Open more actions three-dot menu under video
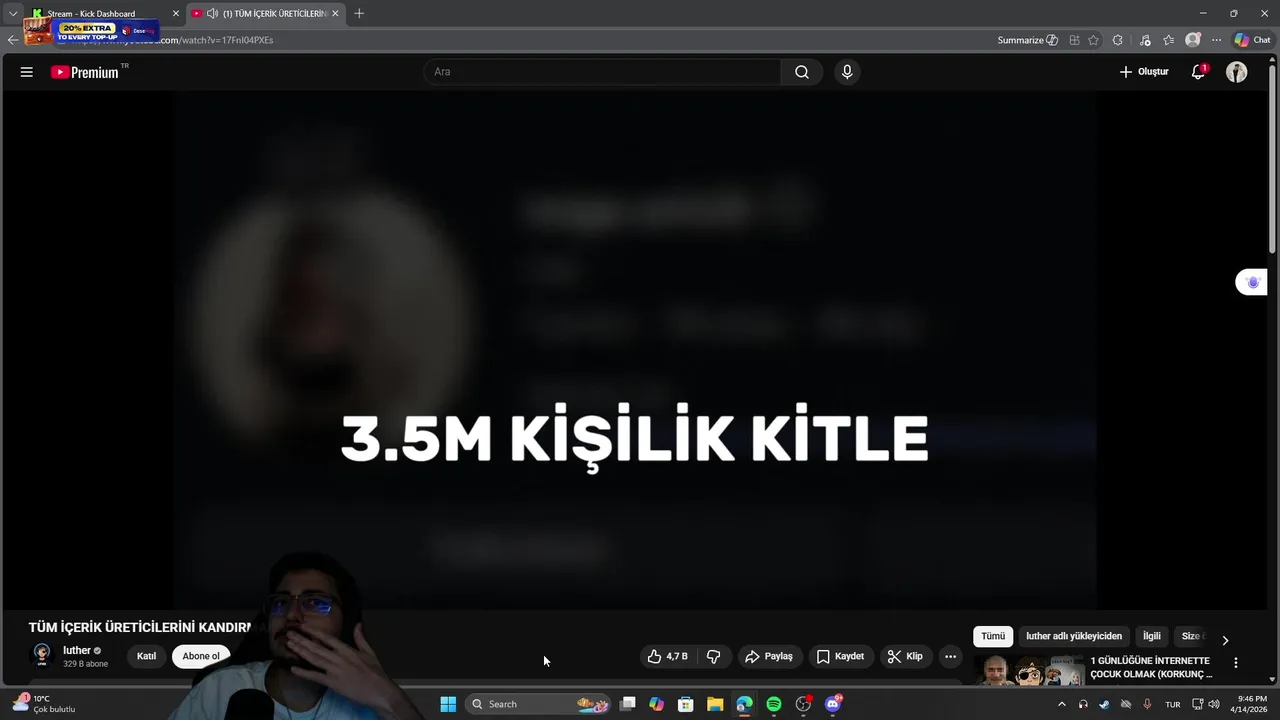 (x=950, y=656)
